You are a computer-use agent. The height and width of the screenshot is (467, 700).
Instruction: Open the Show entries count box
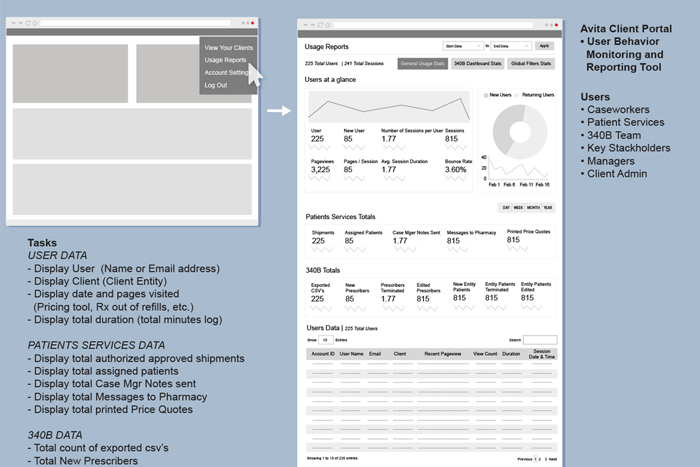coord(325,340)
